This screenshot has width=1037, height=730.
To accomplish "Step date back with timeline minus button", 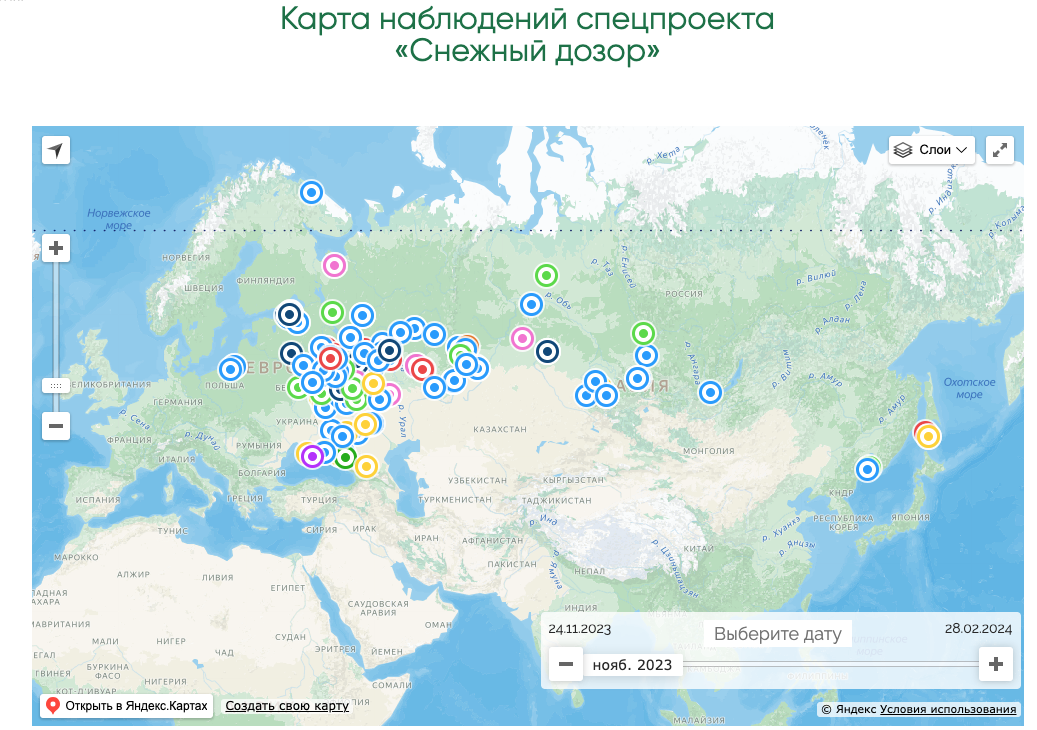I will pyautogui.click(x=566, y=664).
